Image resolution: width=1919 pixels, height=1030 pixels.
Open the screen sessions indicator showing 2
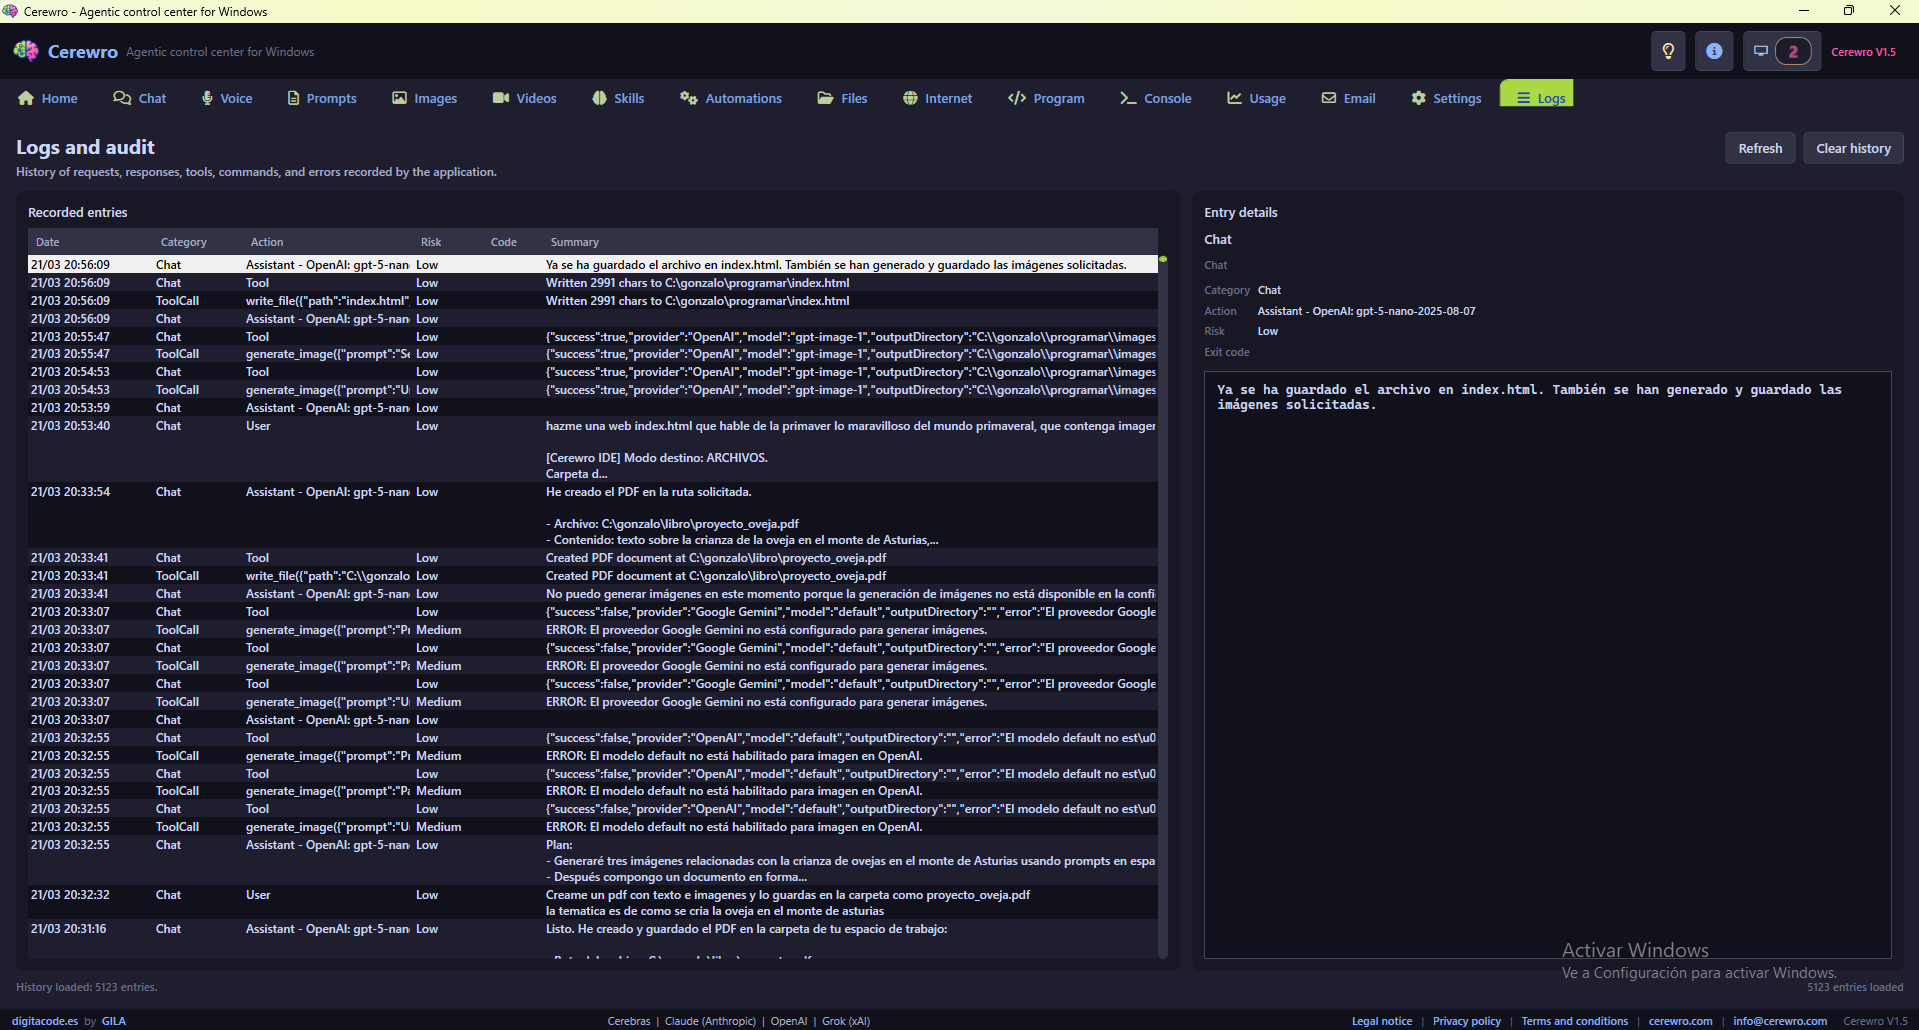[1781, 51]
